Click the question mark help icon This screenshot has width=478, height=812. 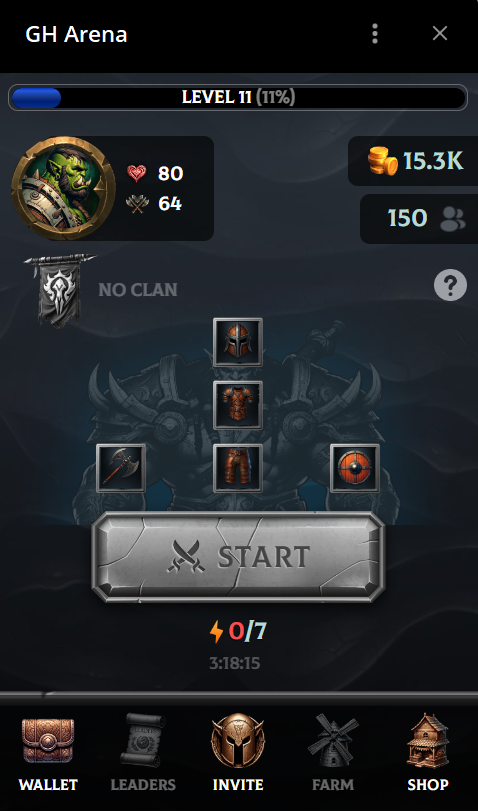(x=450, y=284)
